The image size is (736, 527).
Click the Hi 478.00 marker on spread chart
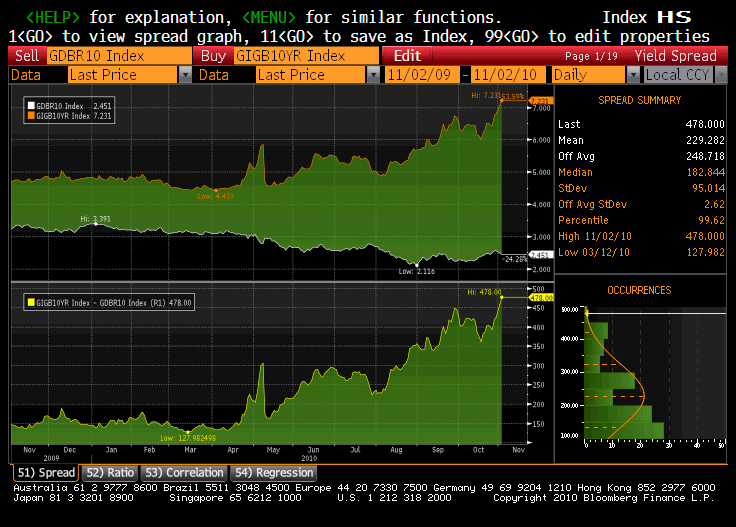pos(501,298)
